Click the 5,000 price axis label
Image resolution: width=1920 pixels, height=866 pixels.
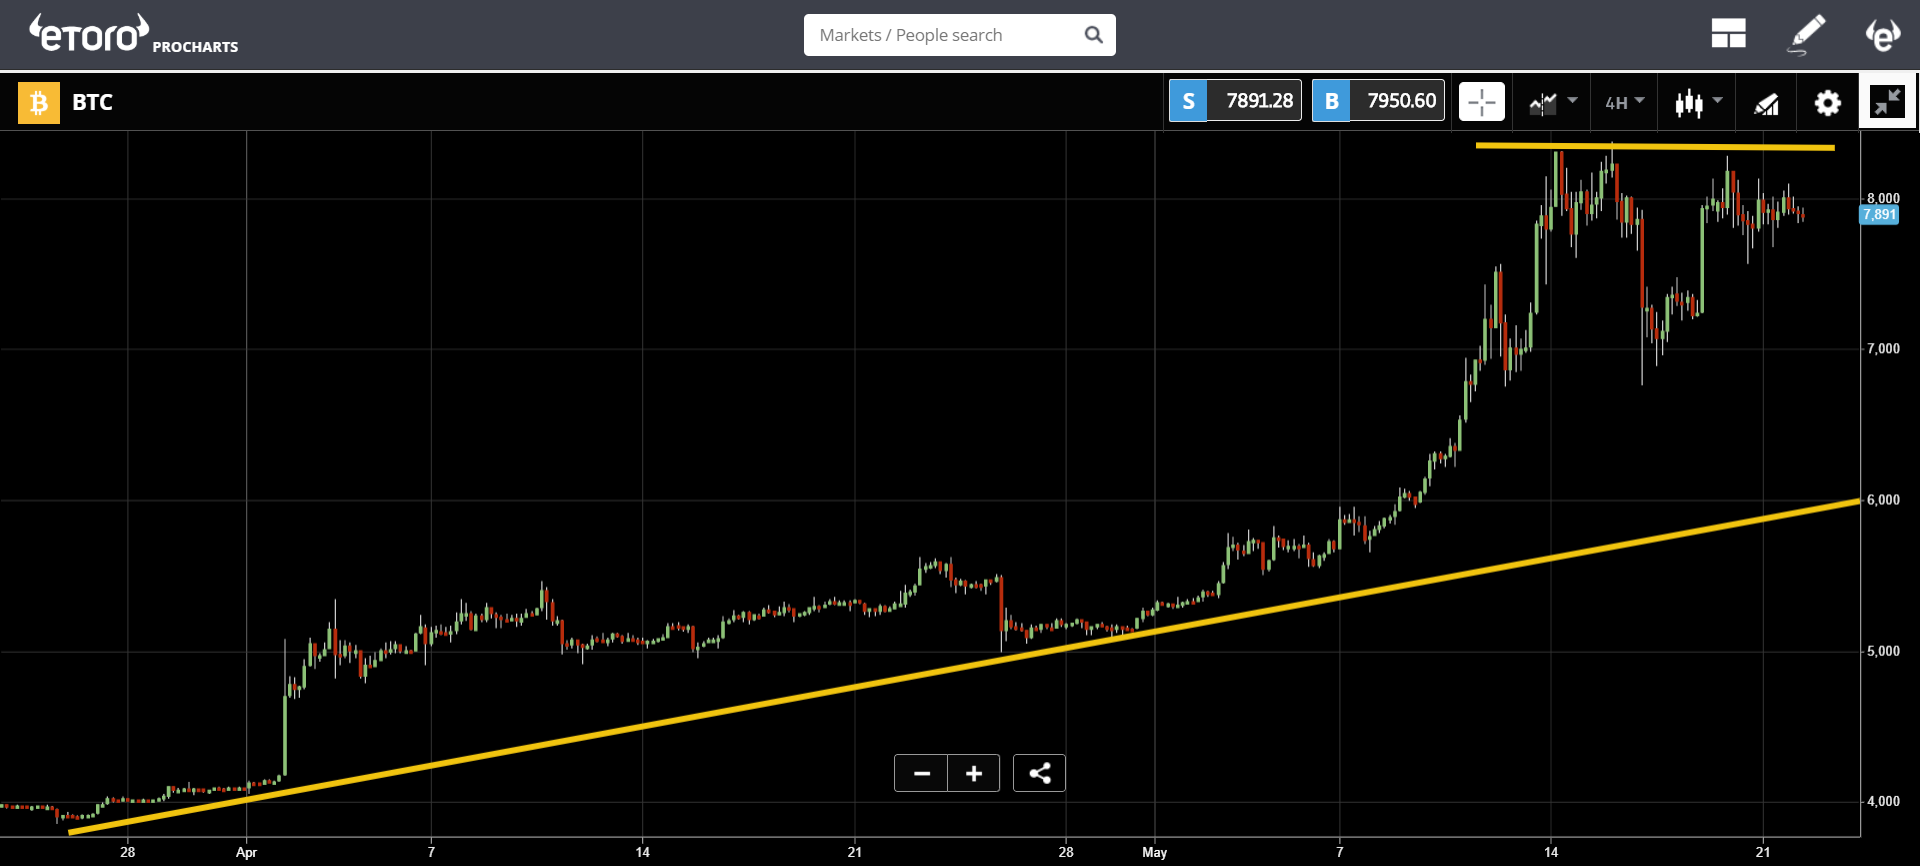click(x=1883, y=651)
